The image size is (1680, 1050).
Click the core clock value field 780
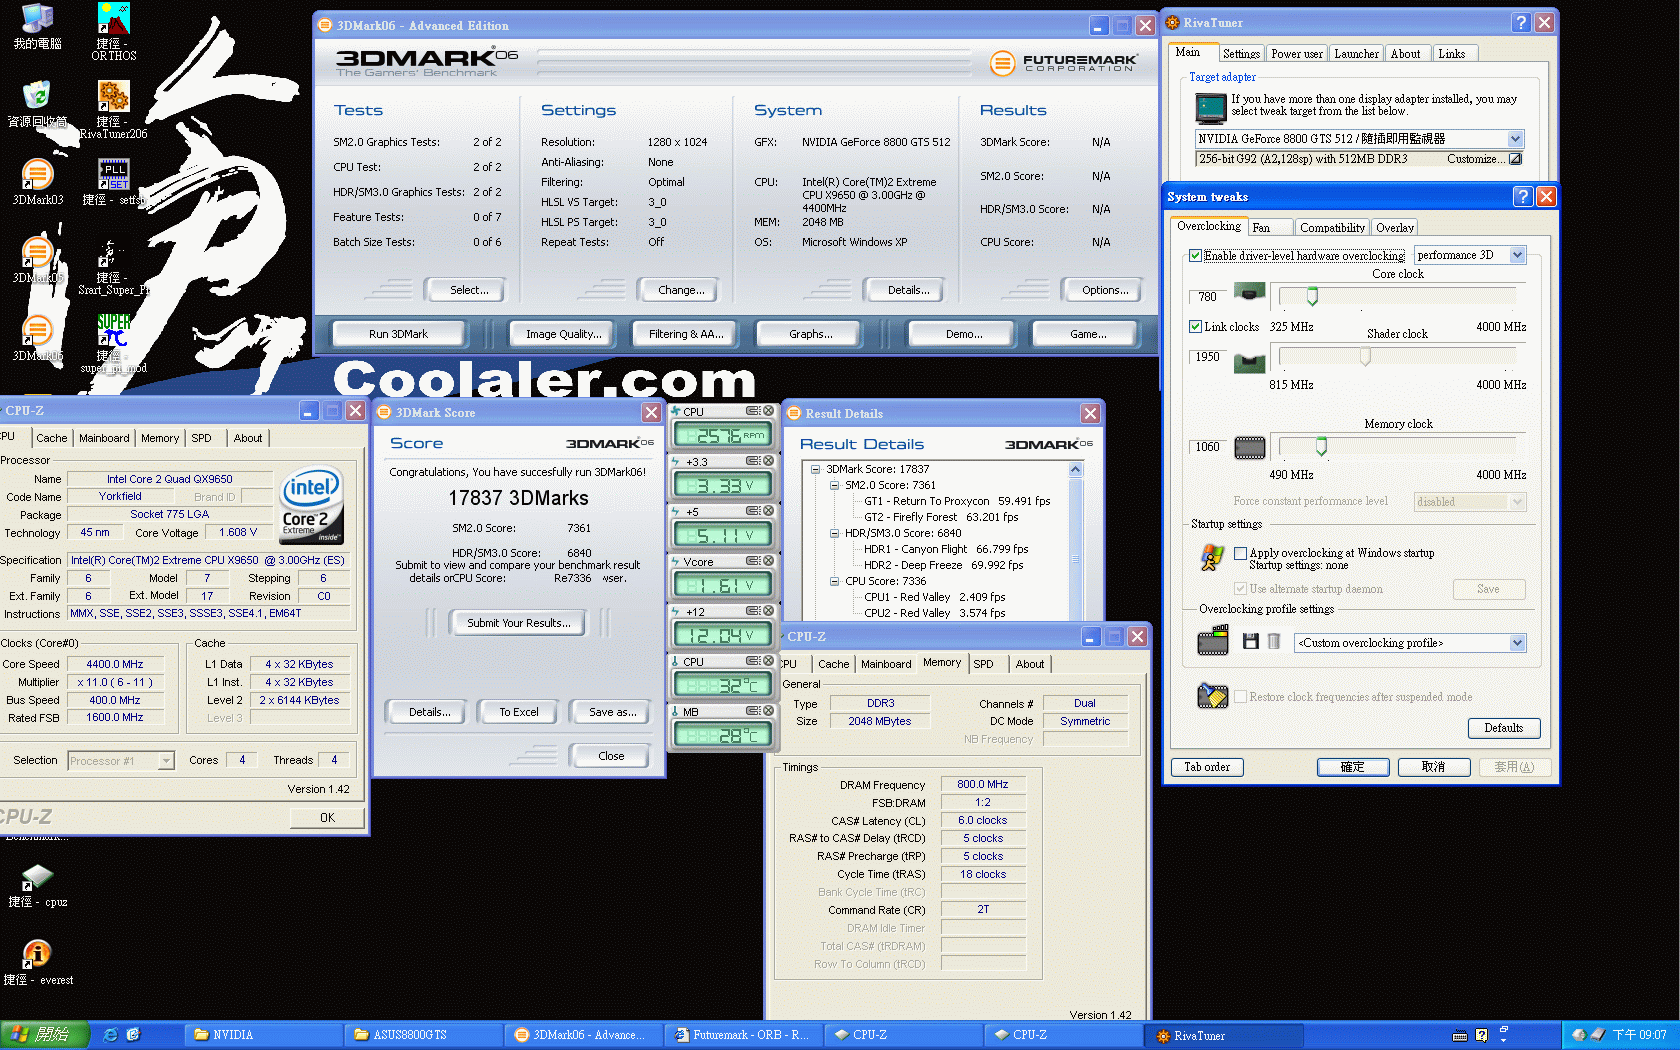(1208, 297)
